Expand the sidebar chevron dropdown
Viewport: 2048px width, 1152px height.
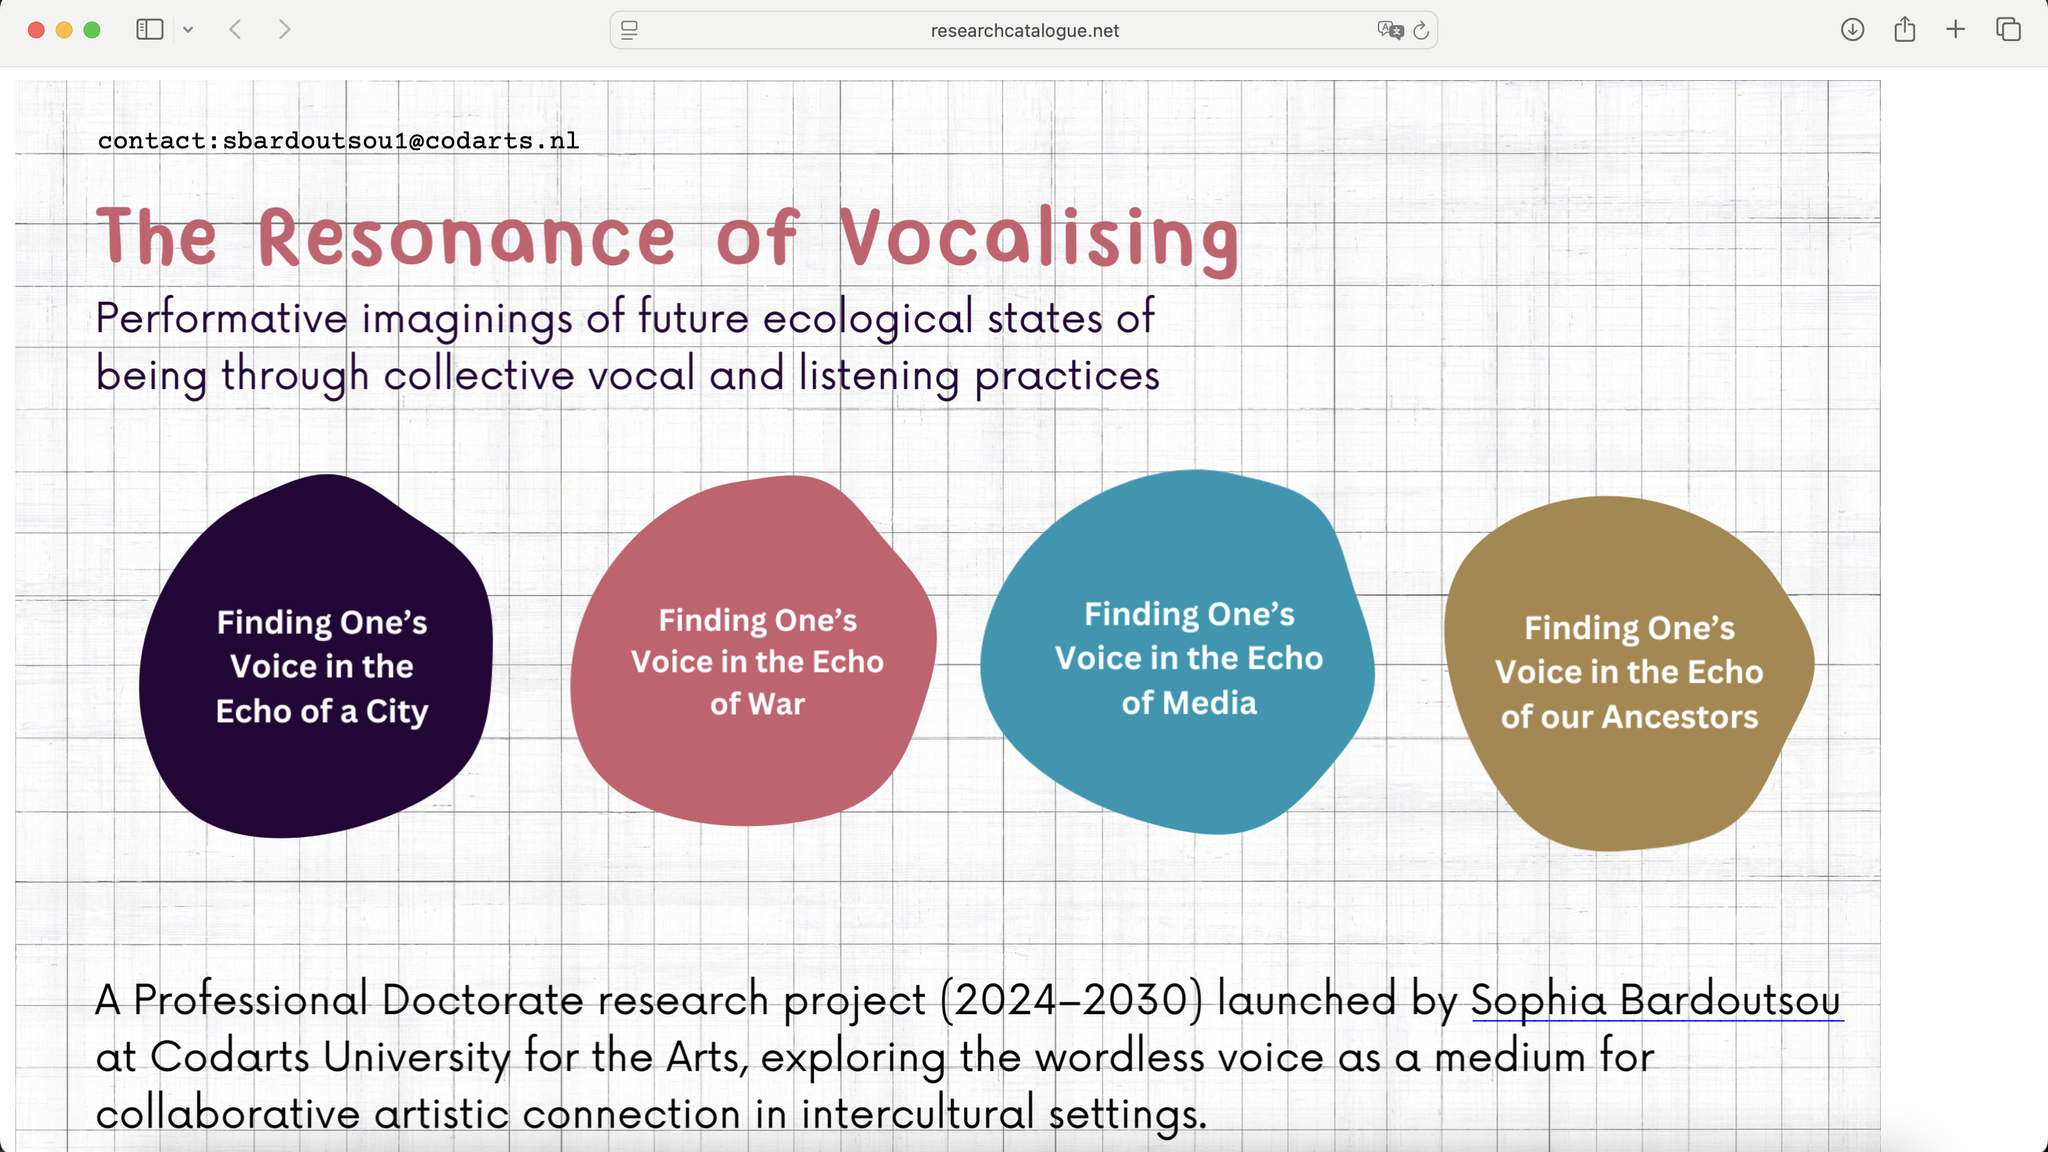(190, 29)
